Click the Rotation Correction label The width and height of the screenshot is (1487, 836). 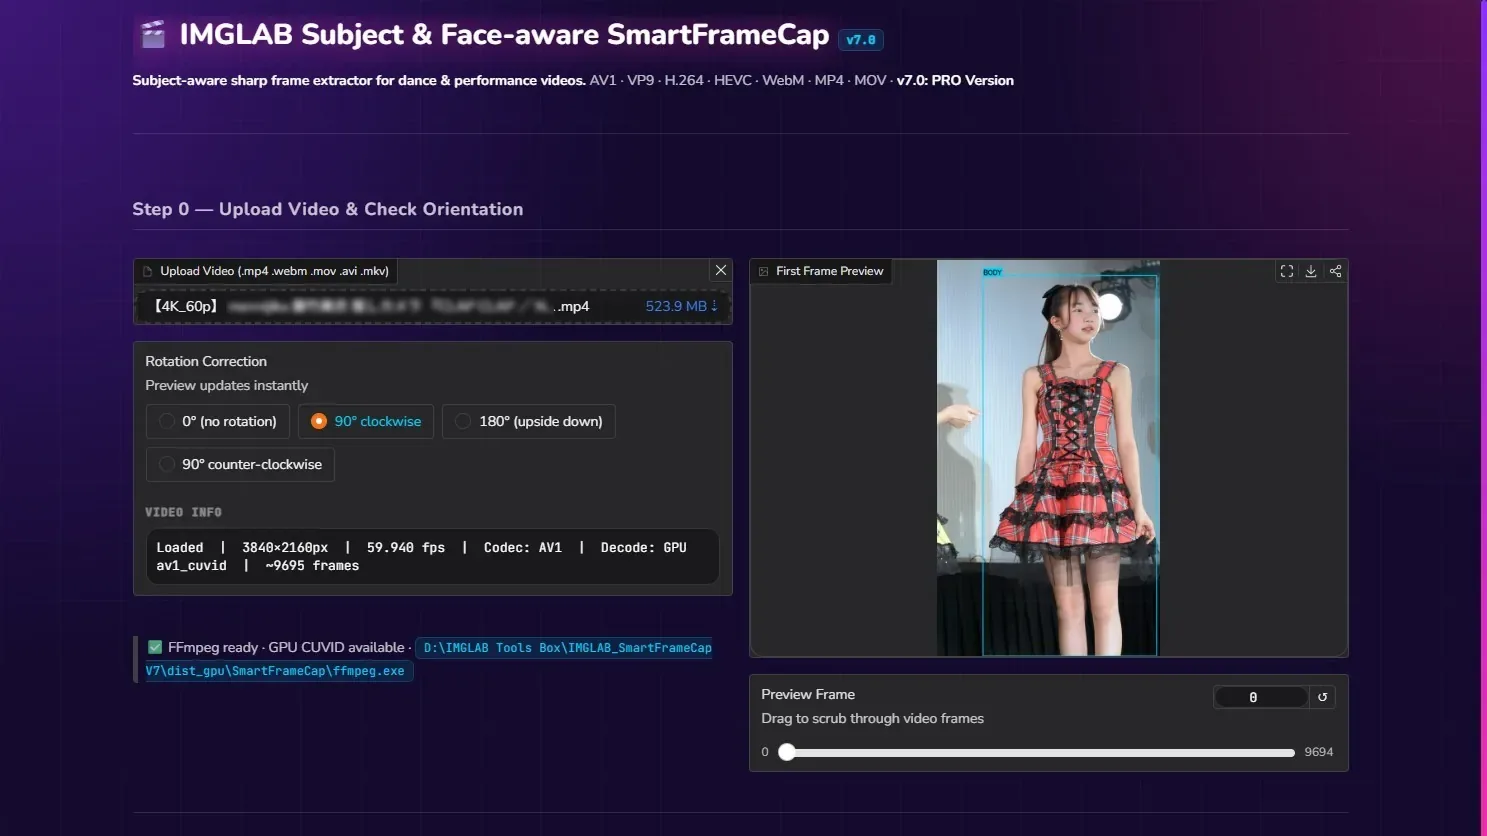coord(206,361)
